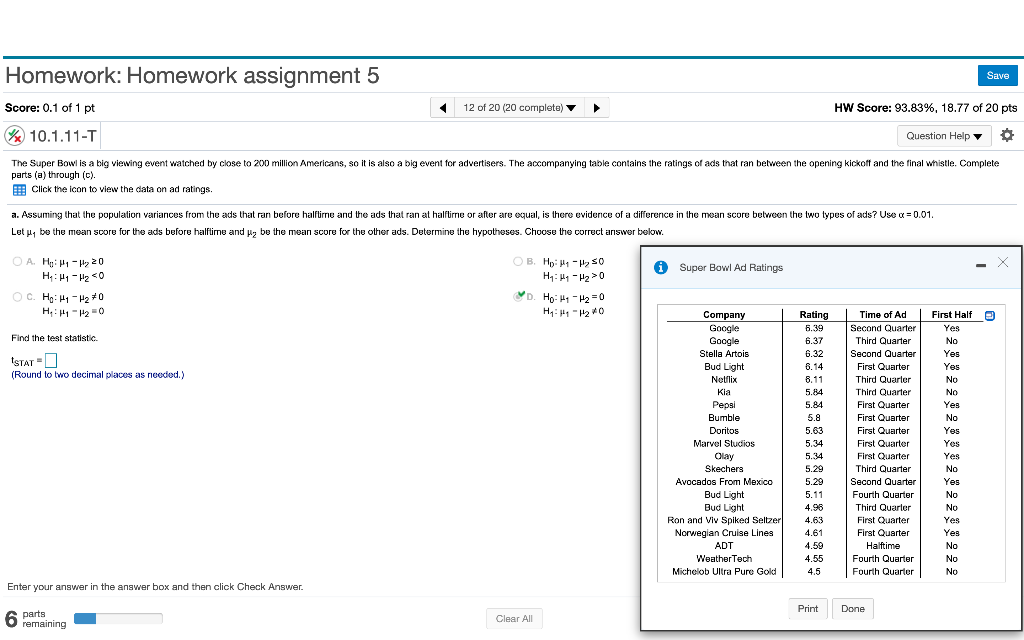Screen dimensions: 1024x640
Task: Select the Ron and Viv Spiked Seltzer cell
Action: tap(724, 520)
